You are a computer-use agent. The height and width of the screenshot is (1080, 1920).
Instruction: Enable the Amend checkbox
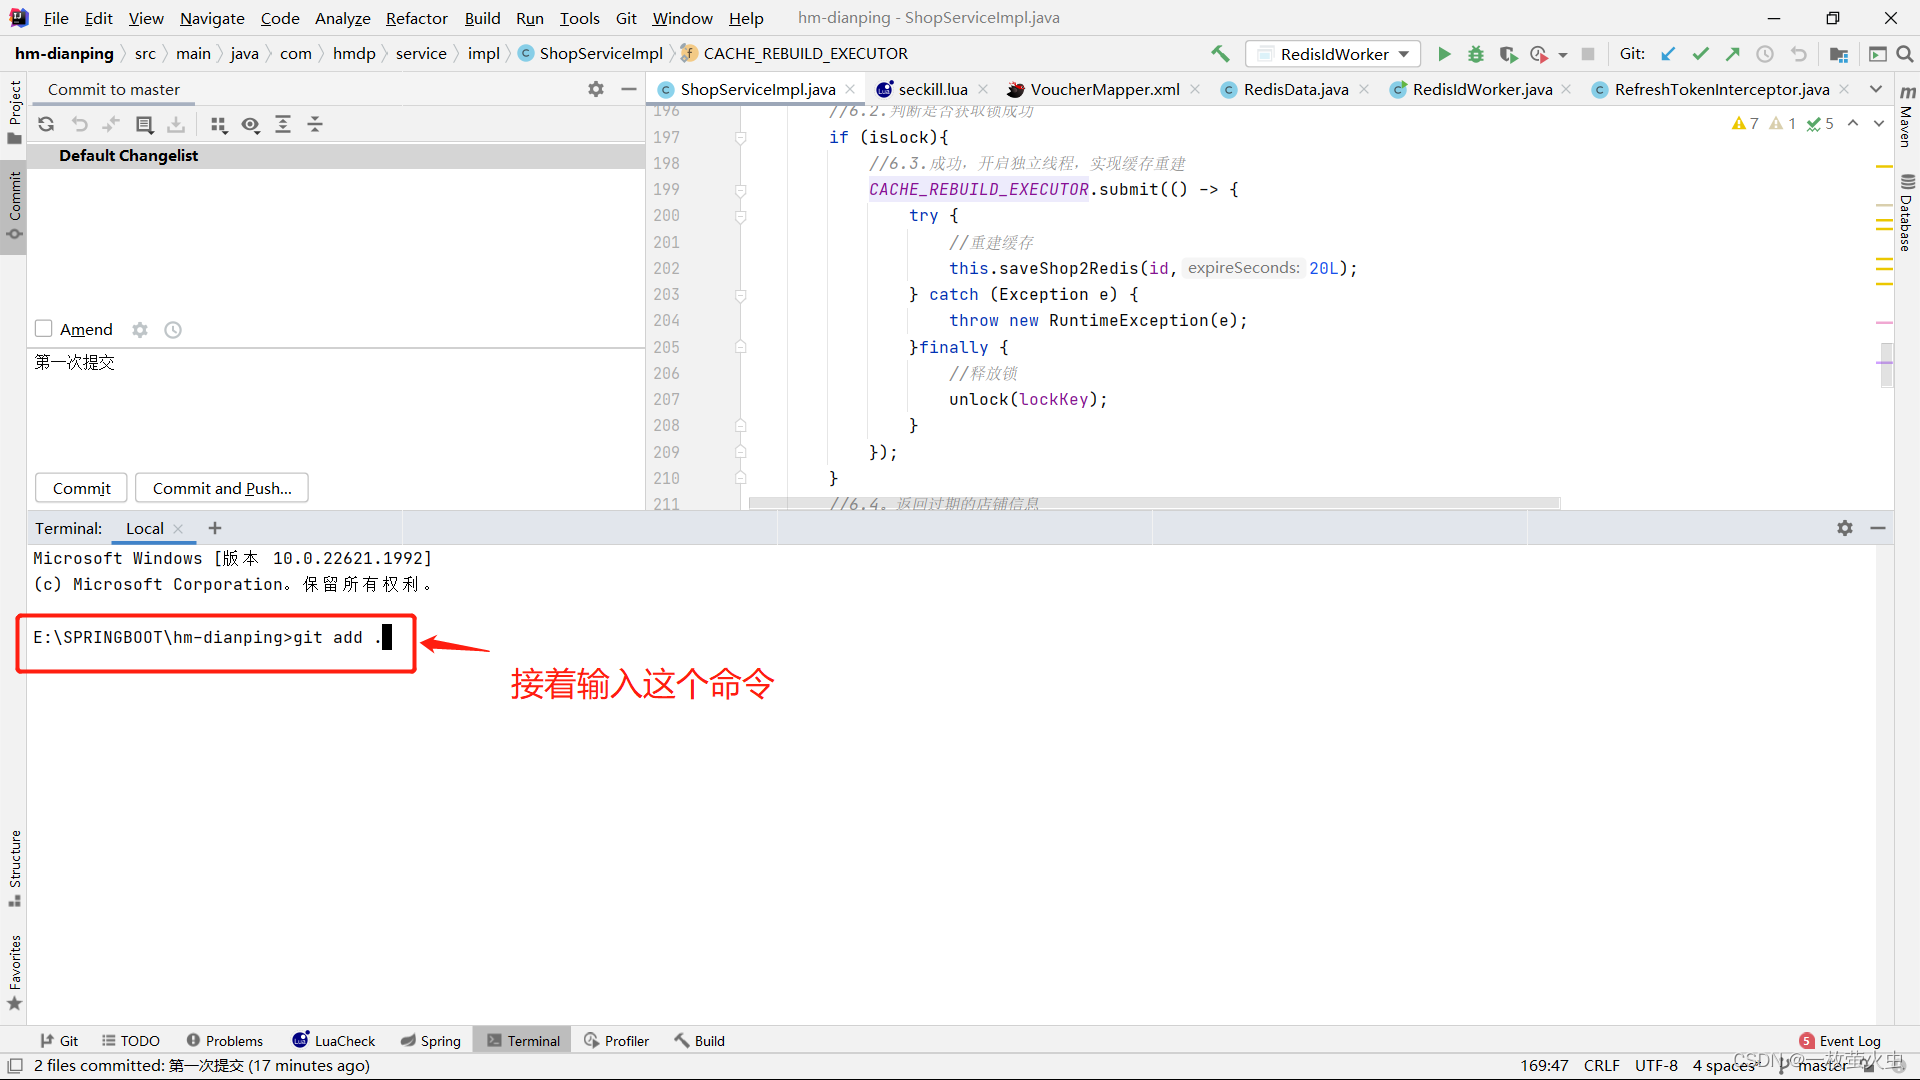[44, 329]
